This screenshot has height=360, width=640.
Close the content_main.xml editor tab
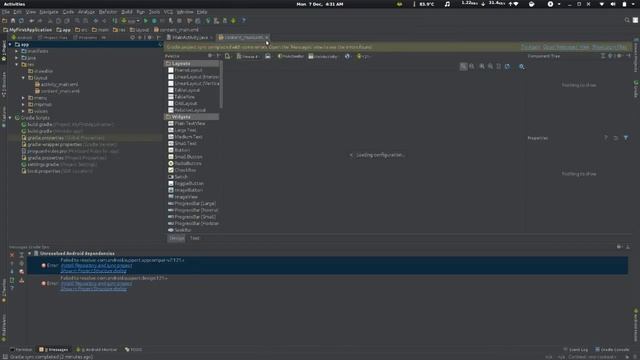[x=267, y=38]
